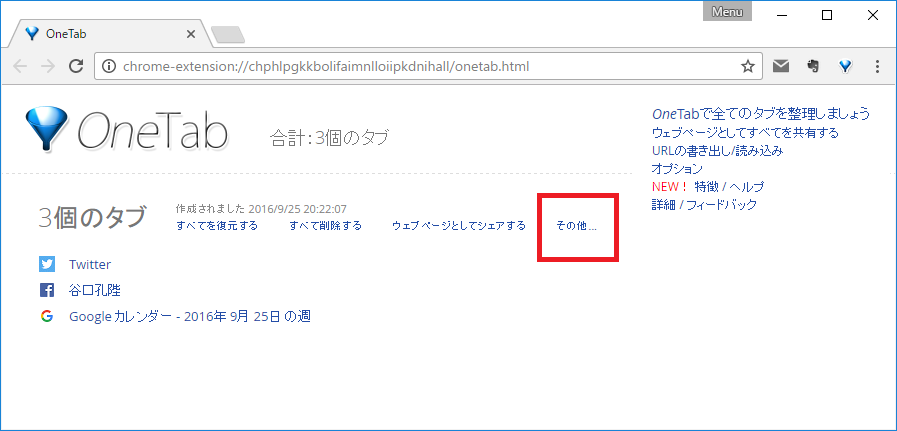This screenshot has width=897, height=431.
Task: Open the オプション settings link
Action: (677, 169)
